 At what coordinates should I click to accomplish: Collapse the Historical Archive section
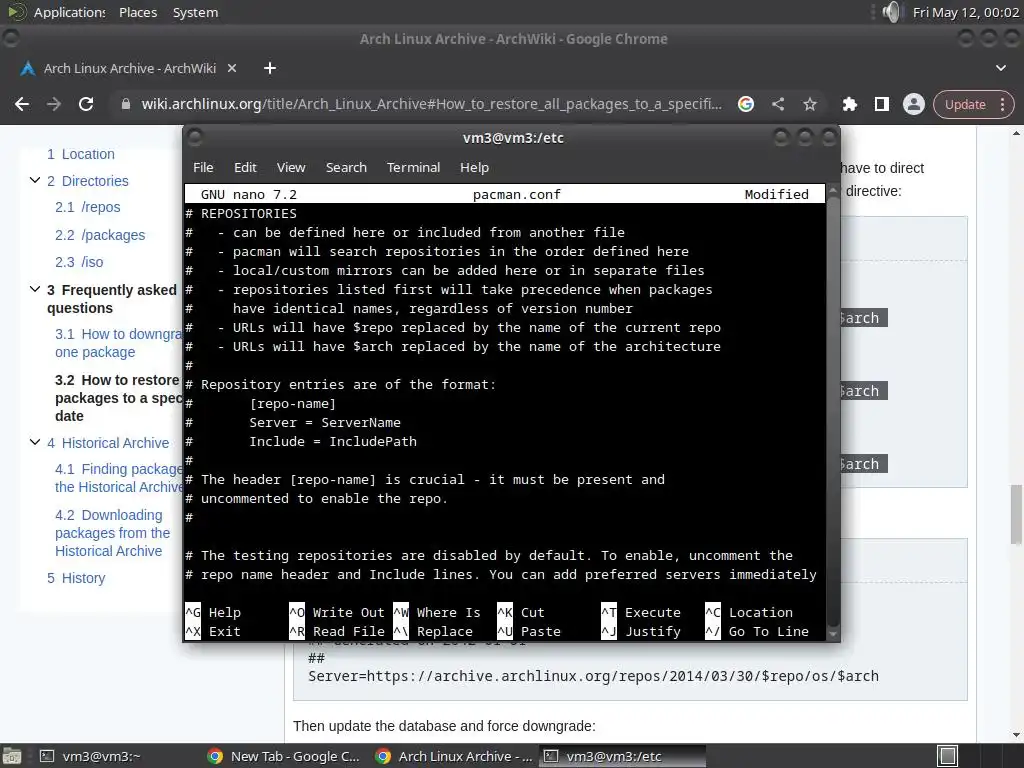(35, 442)
